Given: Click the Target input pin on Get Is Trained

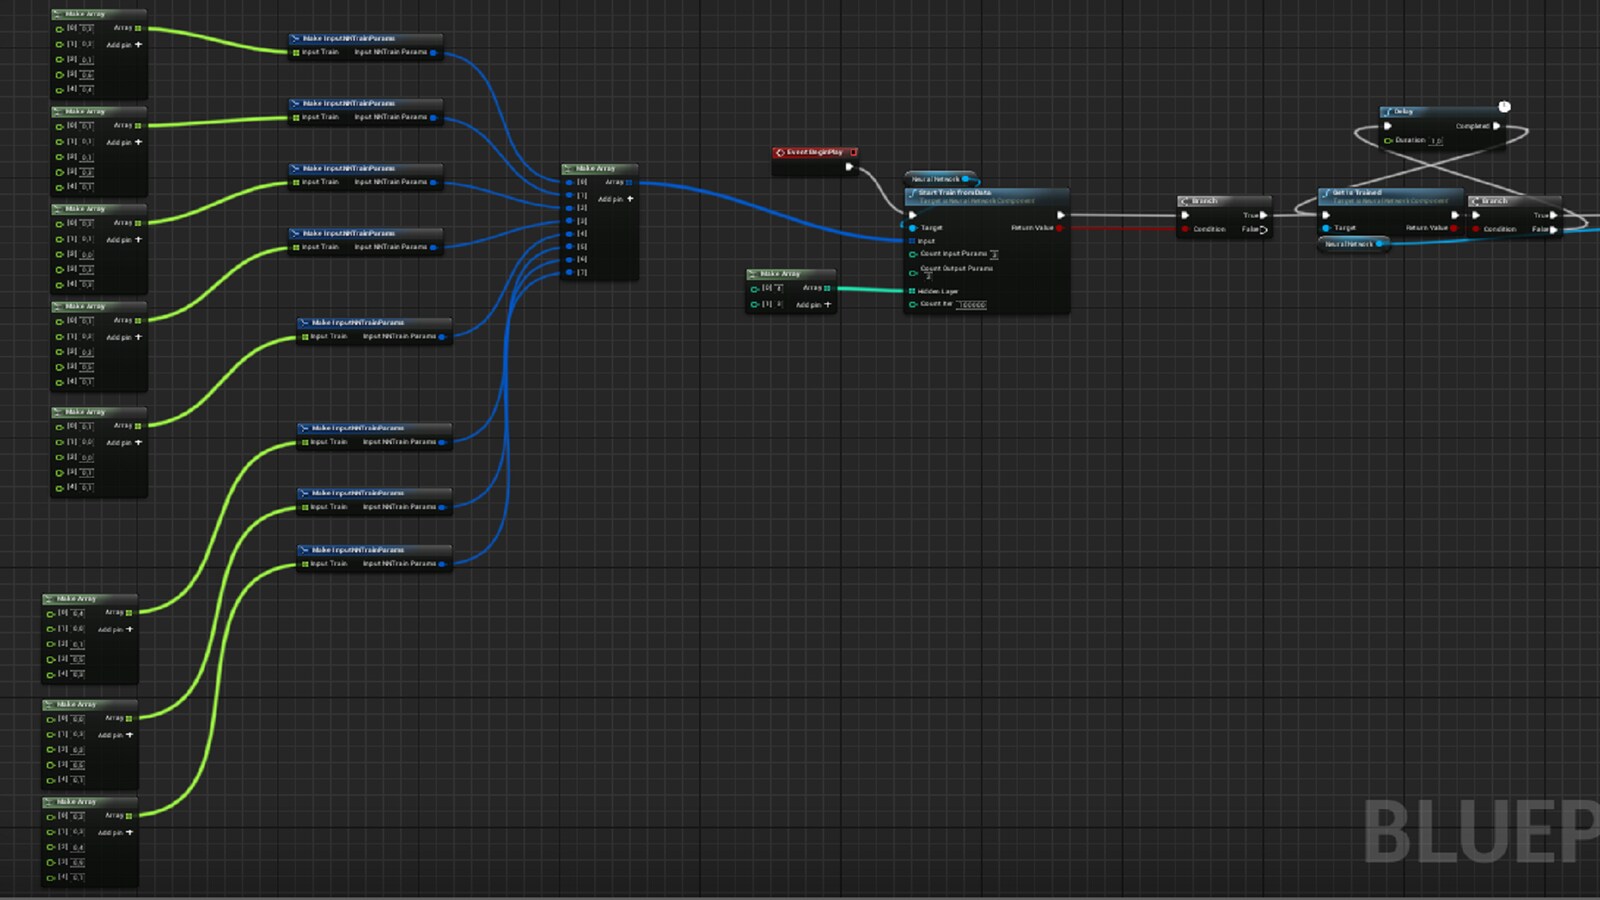Looking at the screenshot, I should 1326,228.
